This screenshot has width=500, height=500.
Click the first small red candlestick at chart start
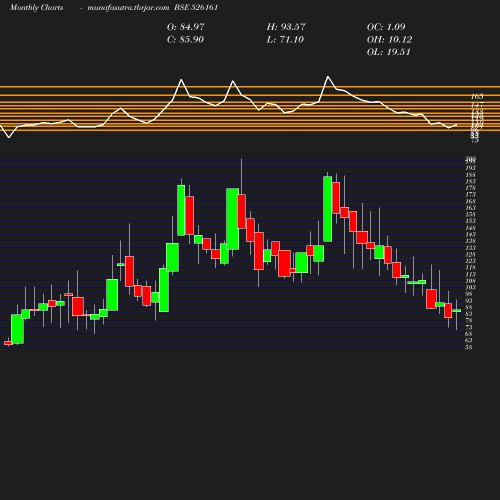[x=8, y=343]
